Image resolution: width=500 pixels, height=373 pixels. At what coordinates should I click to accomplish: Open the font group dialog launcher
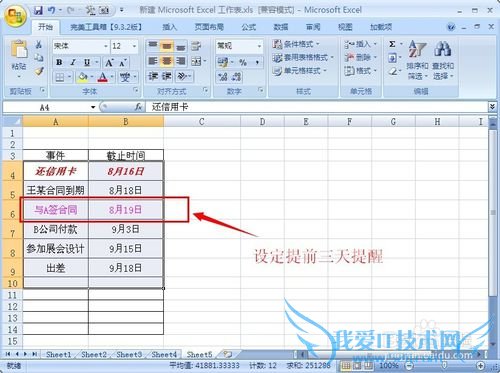(x=136, y=90)
